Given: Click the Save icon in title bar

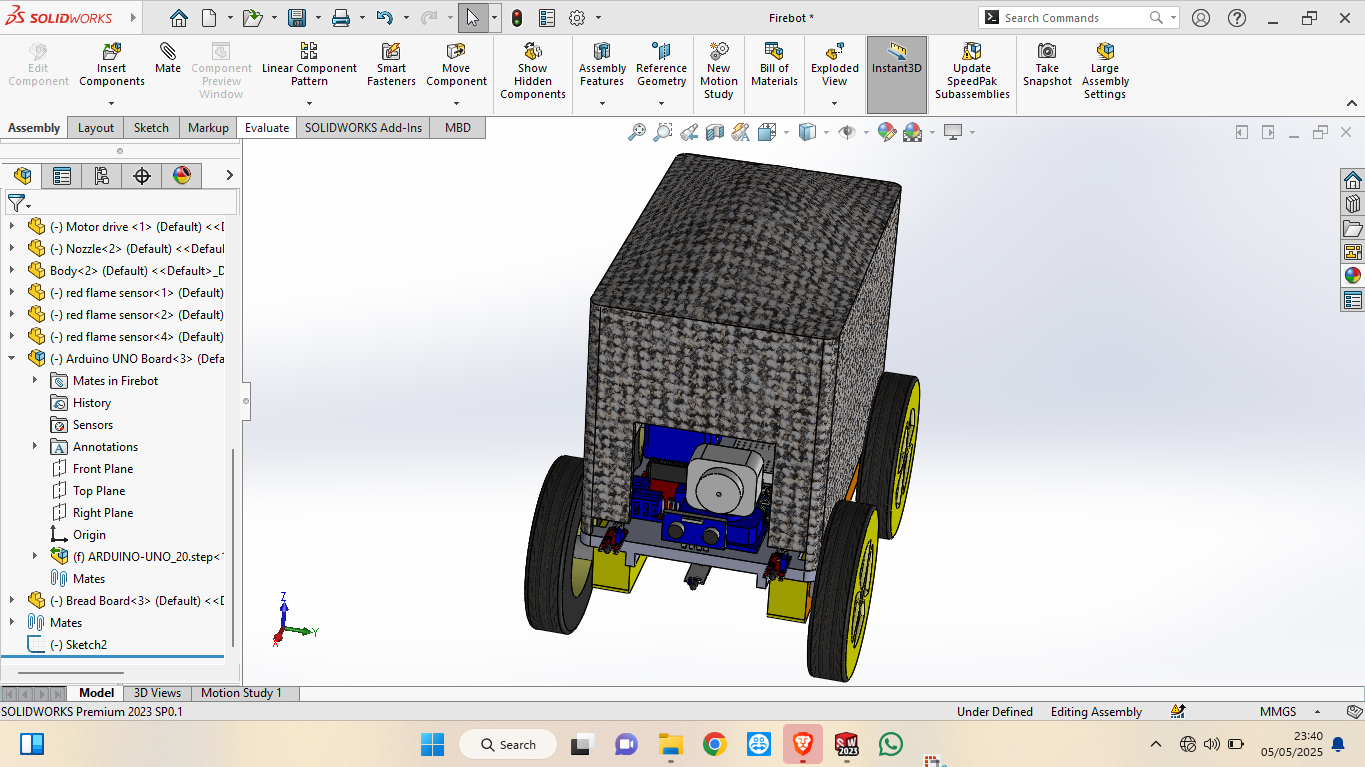Looking at the screenshot, I should (297, 18).
